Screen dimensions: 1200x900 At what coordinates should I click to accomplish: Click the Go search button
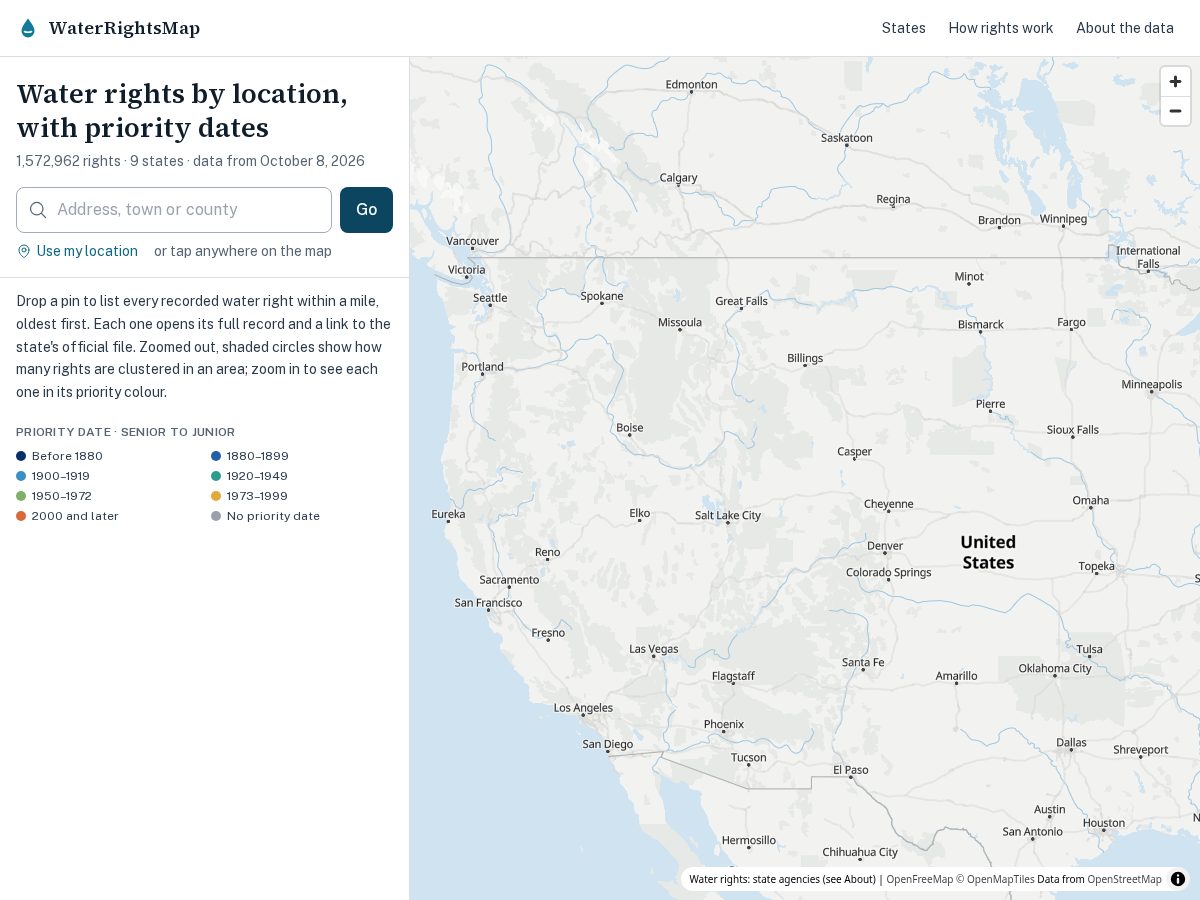tap(366, 210)
